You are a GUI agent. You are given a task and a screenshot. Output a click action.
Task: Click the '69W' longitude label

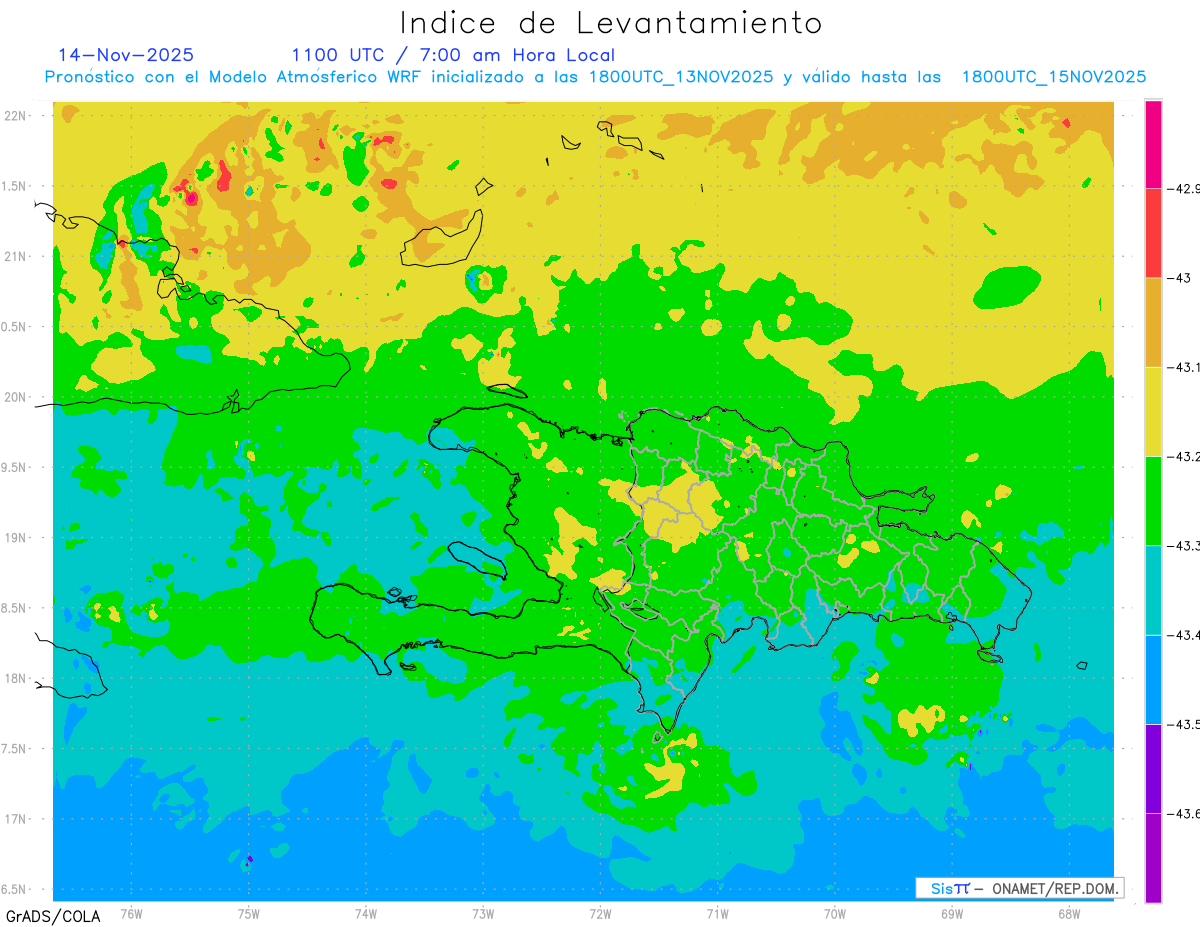952,913
